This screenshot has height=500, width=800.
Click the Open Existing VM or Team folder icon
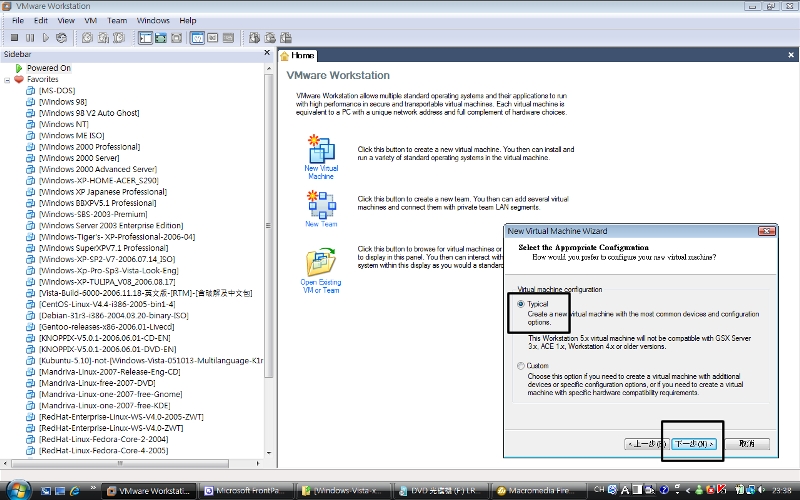point(320,262)
